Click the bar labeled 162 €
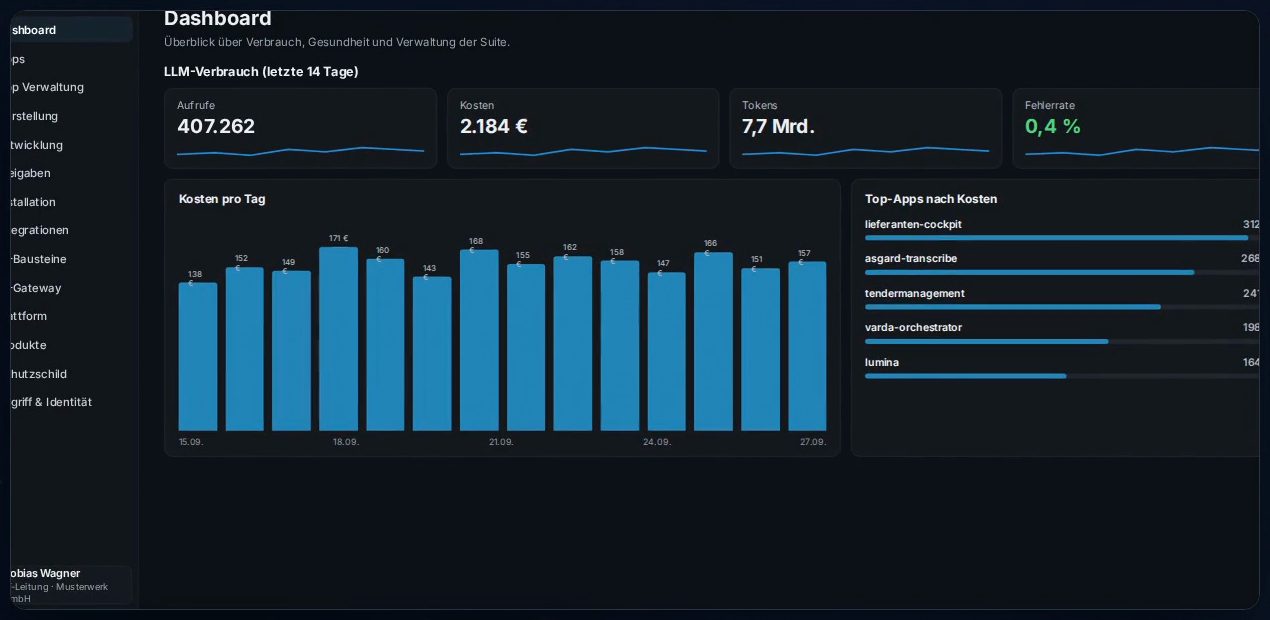Image resolution: width=1270 pixels, height=620 pixels. pyautogui.click(x=573, y=344)
